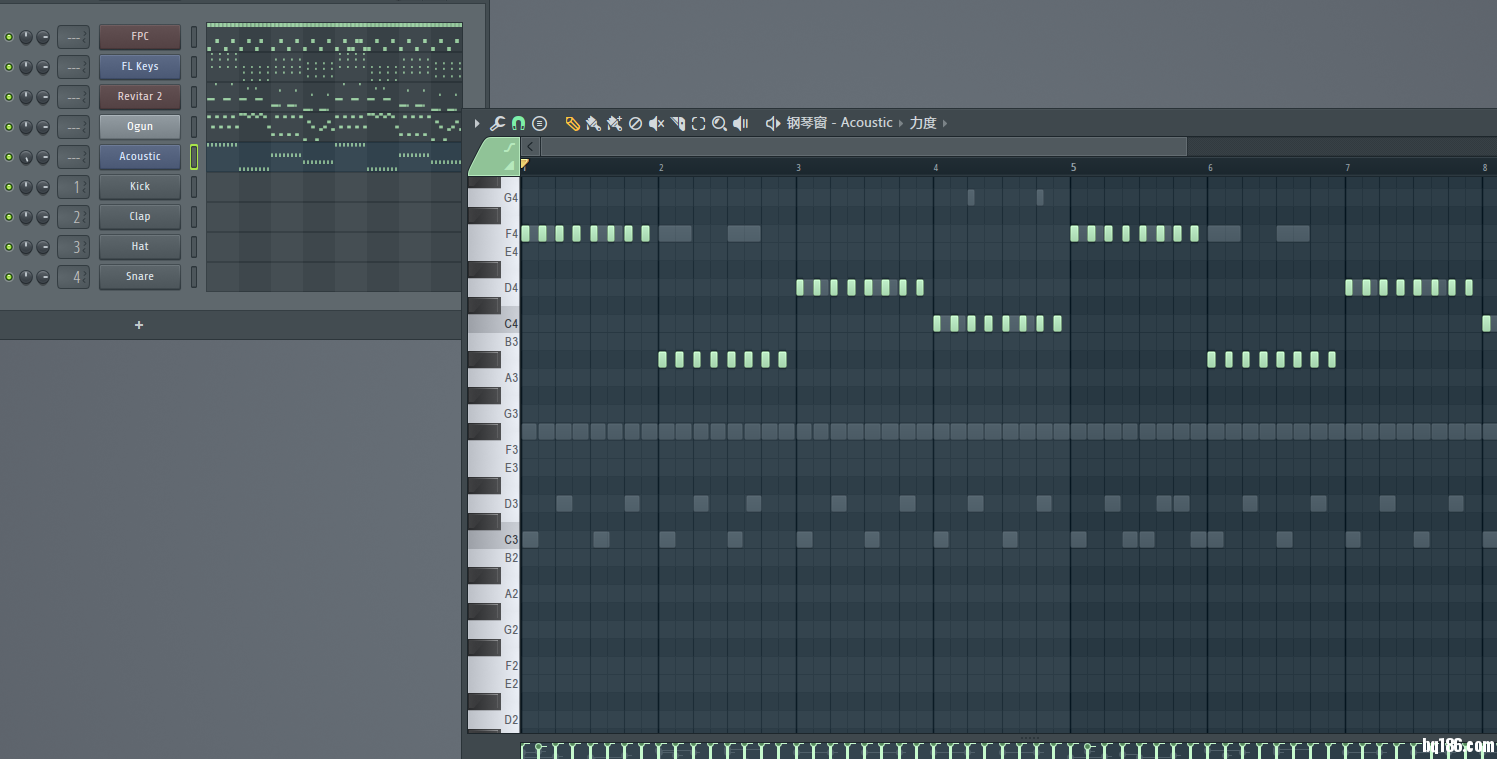Open the Ogun mixer track selector
Screen dimensions: 1497x759
(73, 127)
